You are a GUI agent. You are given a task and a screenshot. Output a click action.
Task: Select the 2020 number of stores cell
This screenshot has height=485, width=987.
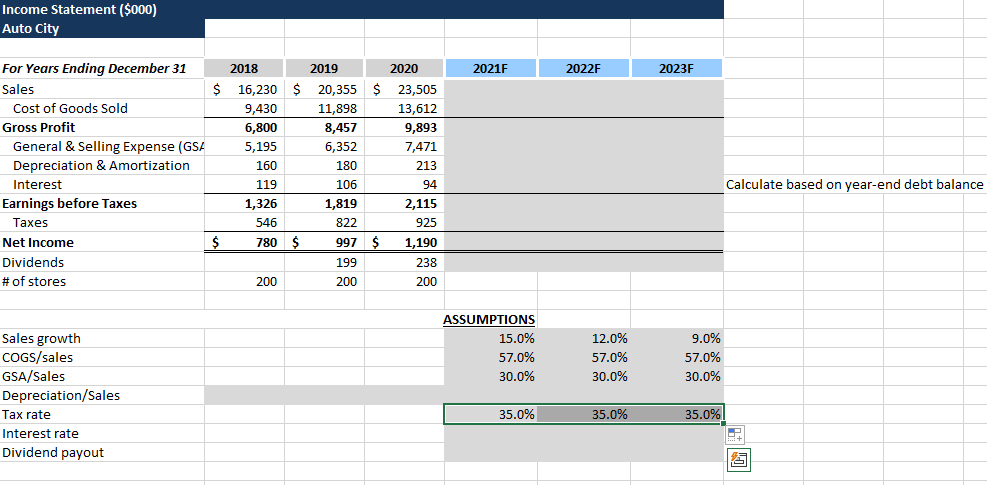(404, 282)
